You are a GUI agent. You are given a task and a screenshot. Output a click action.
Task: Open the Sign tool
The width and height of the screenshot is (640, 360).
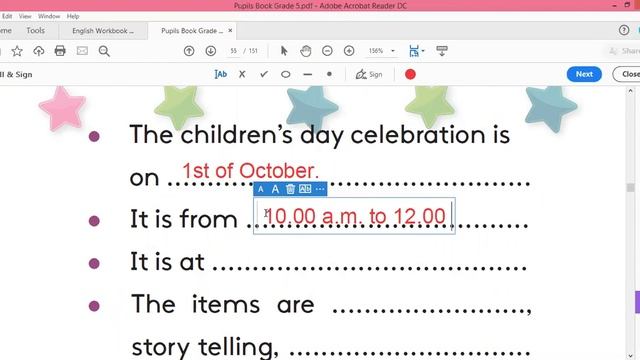pyautogui.click(x=369, y=74)
